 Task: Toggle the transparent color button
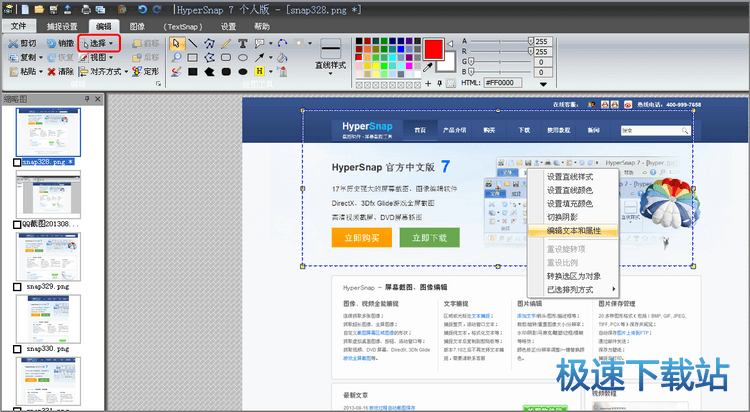coord(451,83)
